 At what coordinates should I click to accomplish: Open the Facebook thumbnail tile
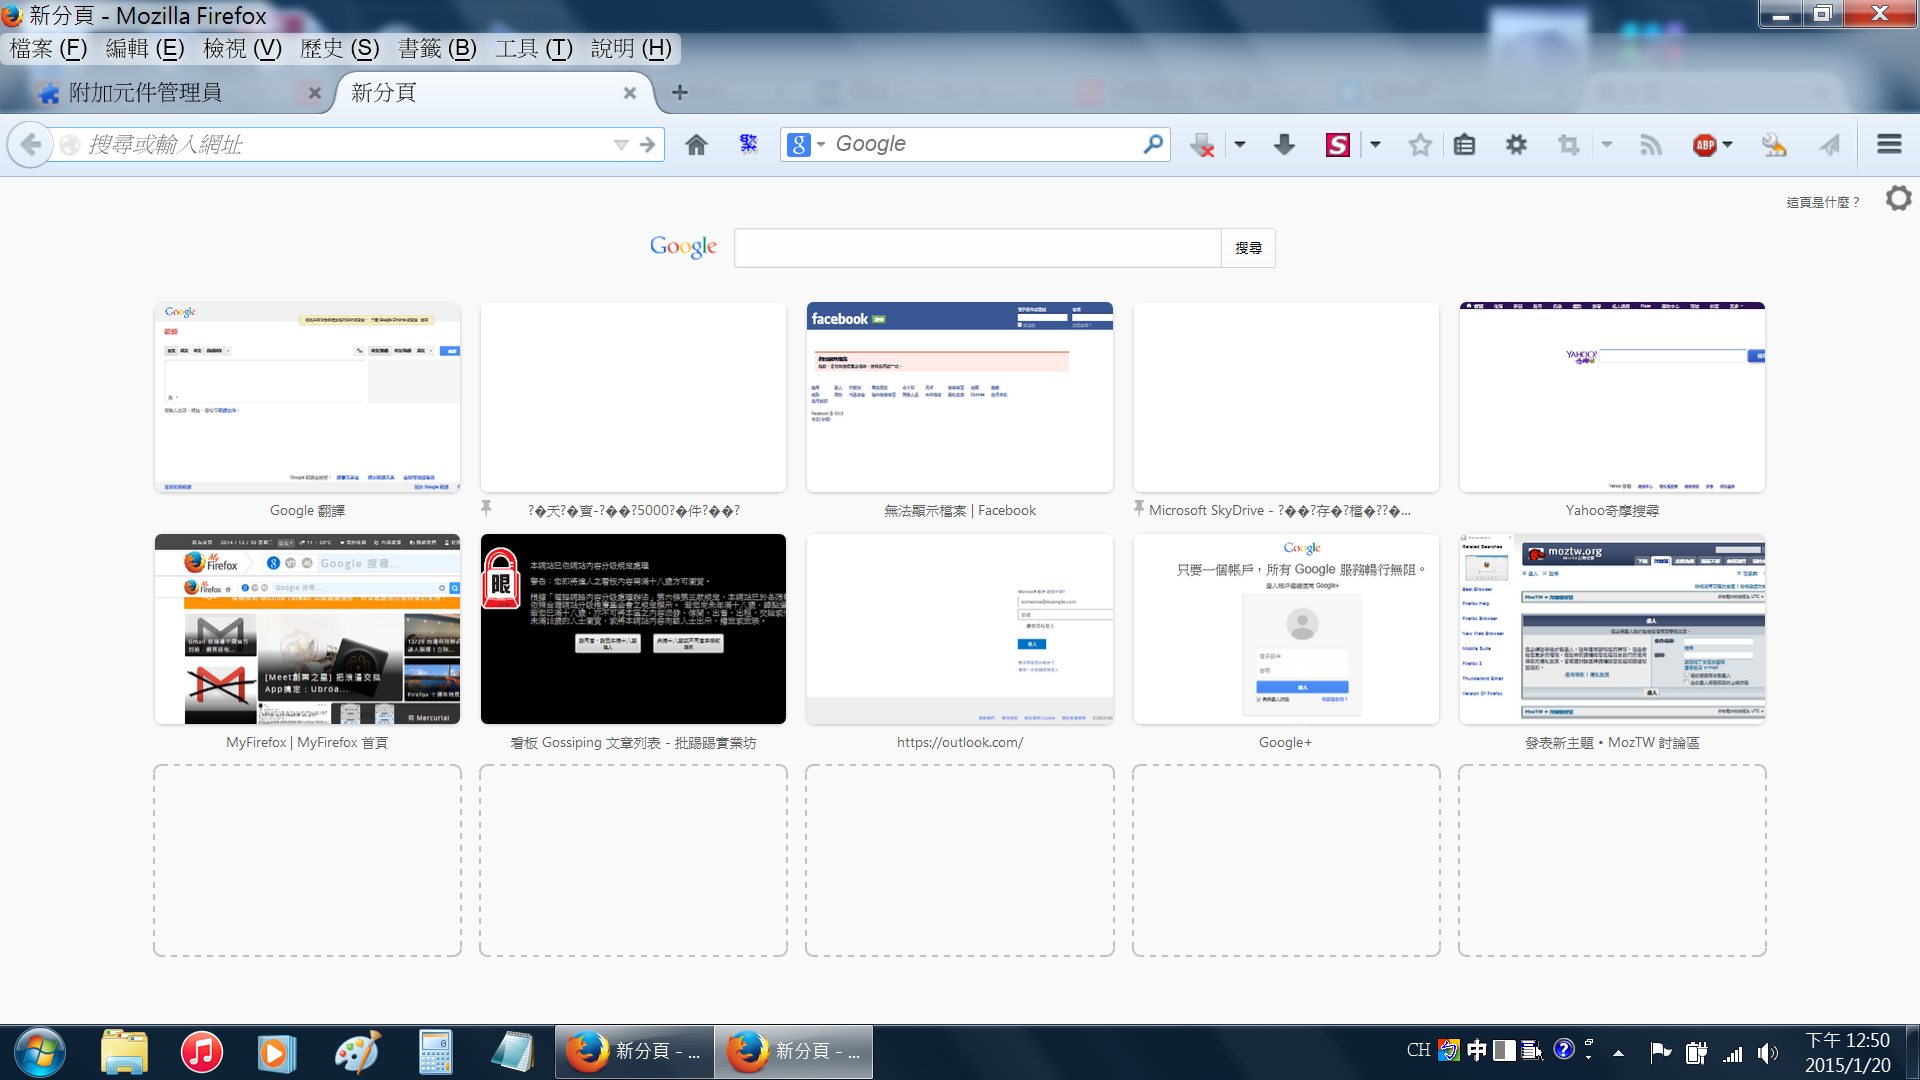pos(959,398)
